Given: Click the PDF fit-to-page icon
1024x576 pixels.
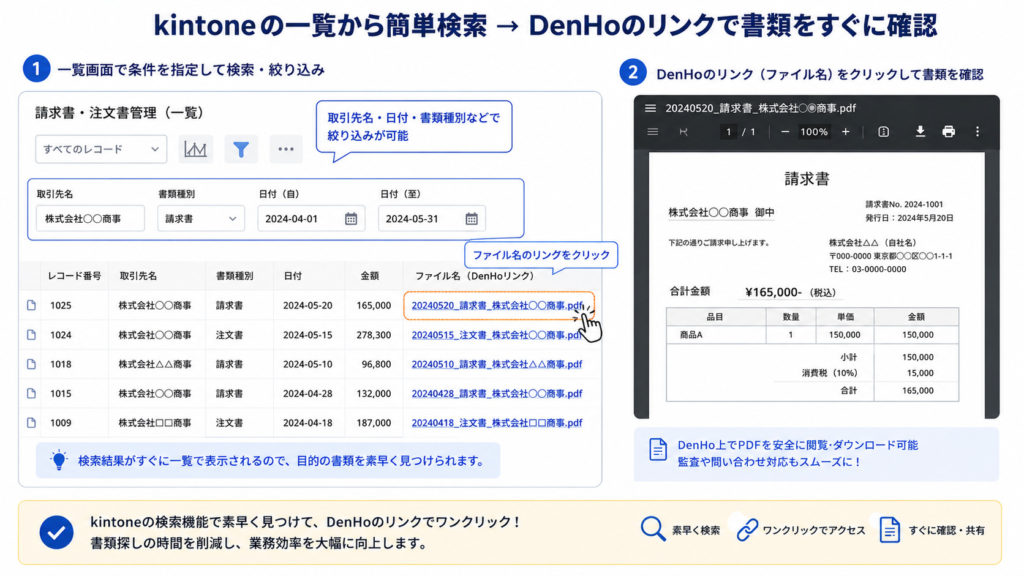Looking at the screenshot, I should click(x=884, y=132).
